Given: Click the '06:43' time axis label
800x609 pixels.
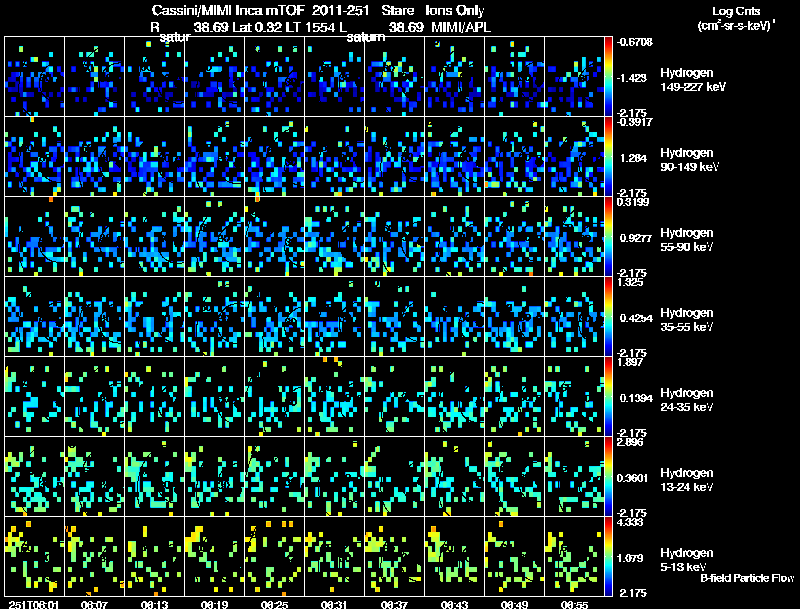Looking at the screenshot, I should coord(455,604).
